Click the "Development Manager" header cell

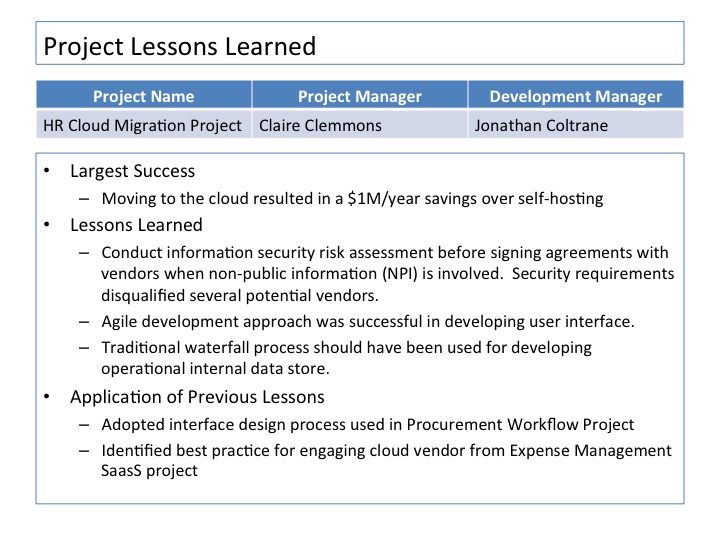(x=576, y=97)
